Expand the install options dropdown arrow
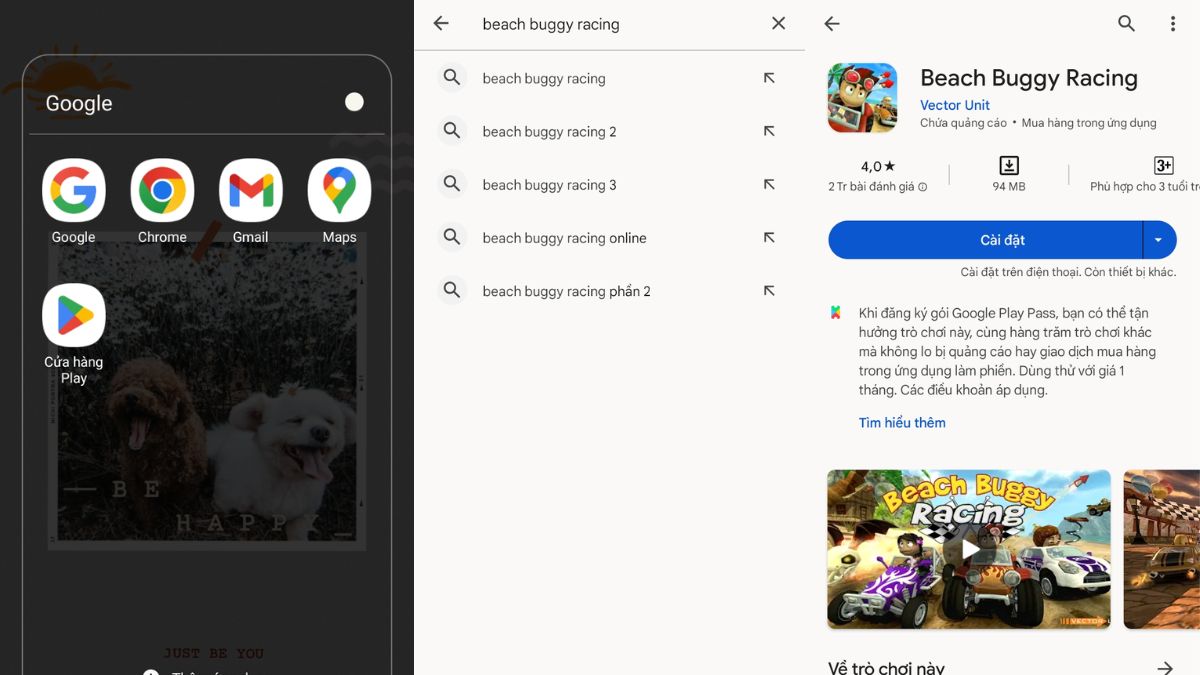This screenshot has height=675, width=1200. (x=1159, y=240)
